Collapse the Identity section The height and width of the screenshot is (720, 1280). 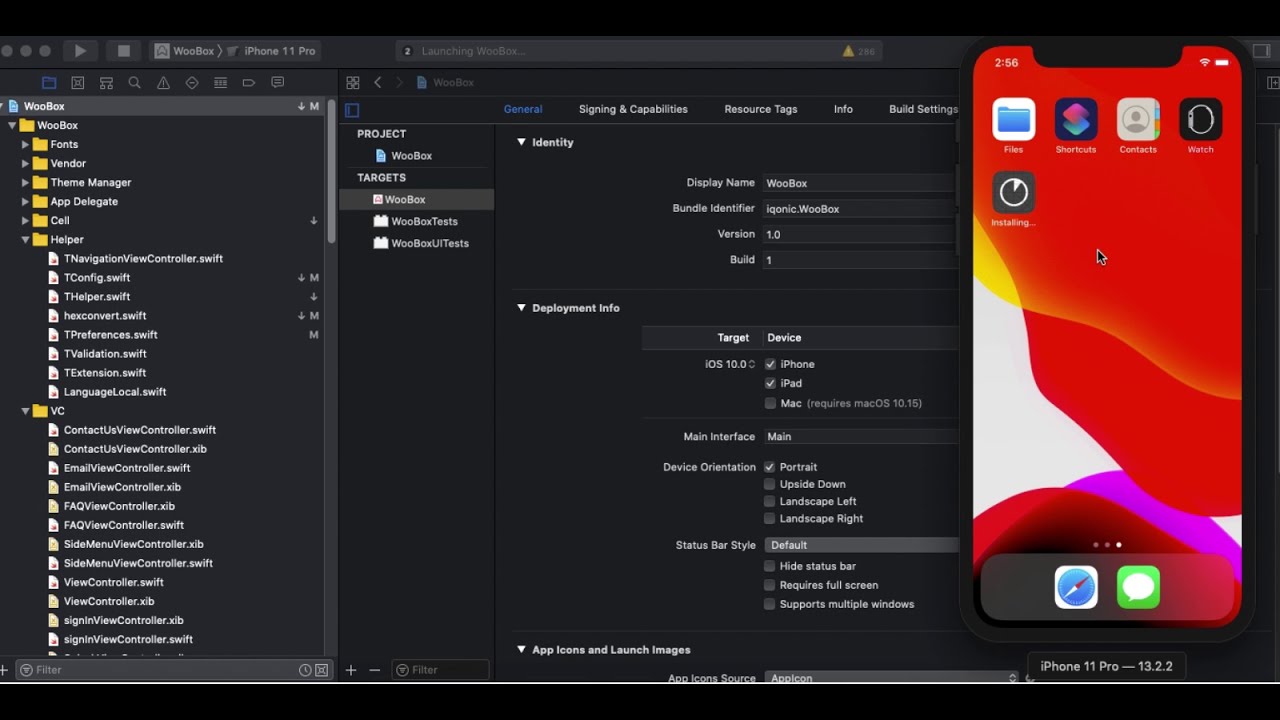(x=521, y=142)
